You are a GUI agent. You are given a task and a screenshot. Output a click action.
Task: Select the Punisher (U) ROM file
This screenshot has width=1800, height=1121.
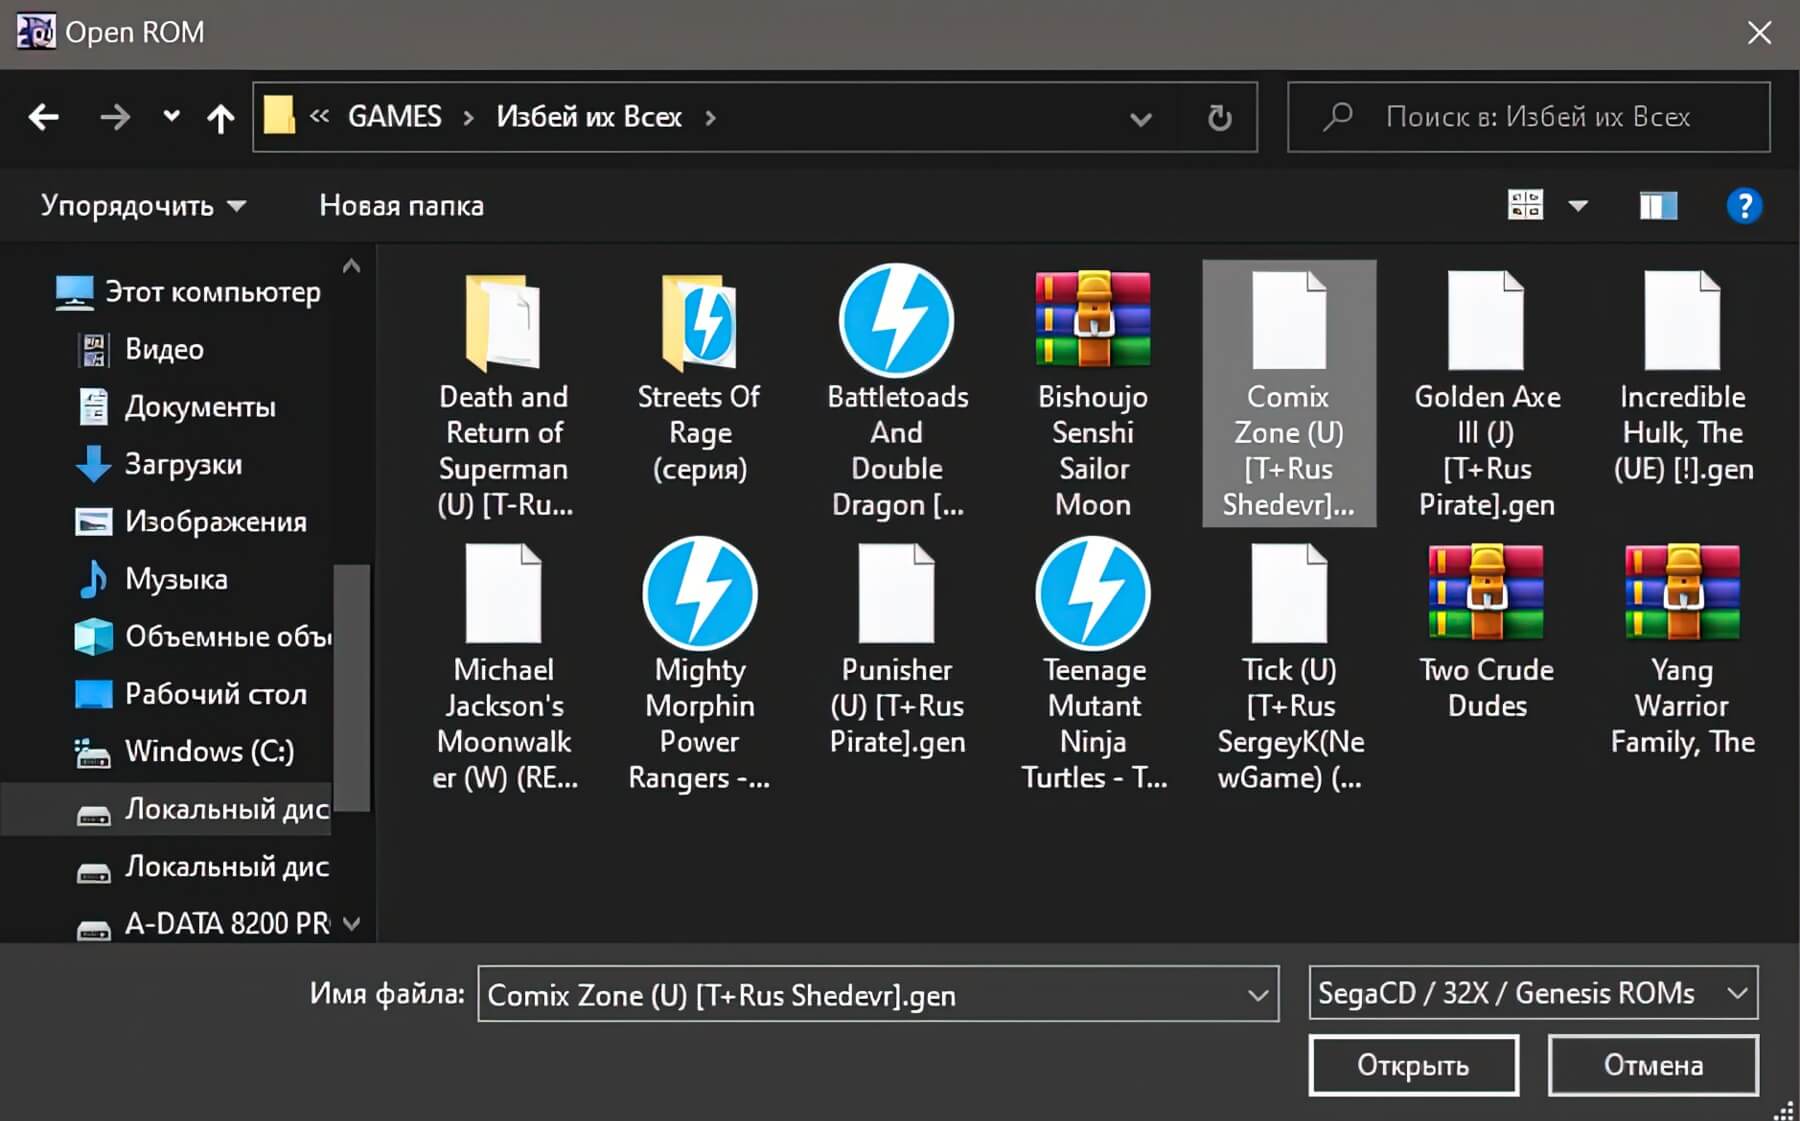pyautogui.click(x=896, y=650)
